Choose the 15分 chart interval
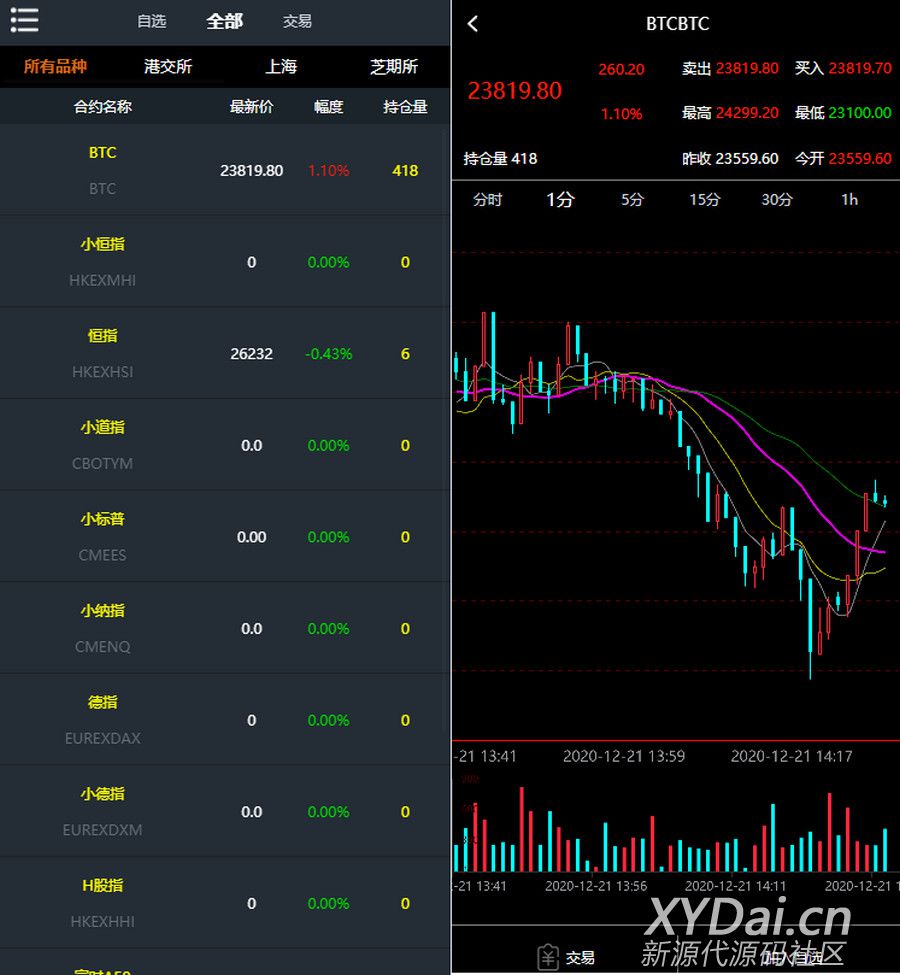The width and height of the screenshot is (900, 975). (704, 200)
